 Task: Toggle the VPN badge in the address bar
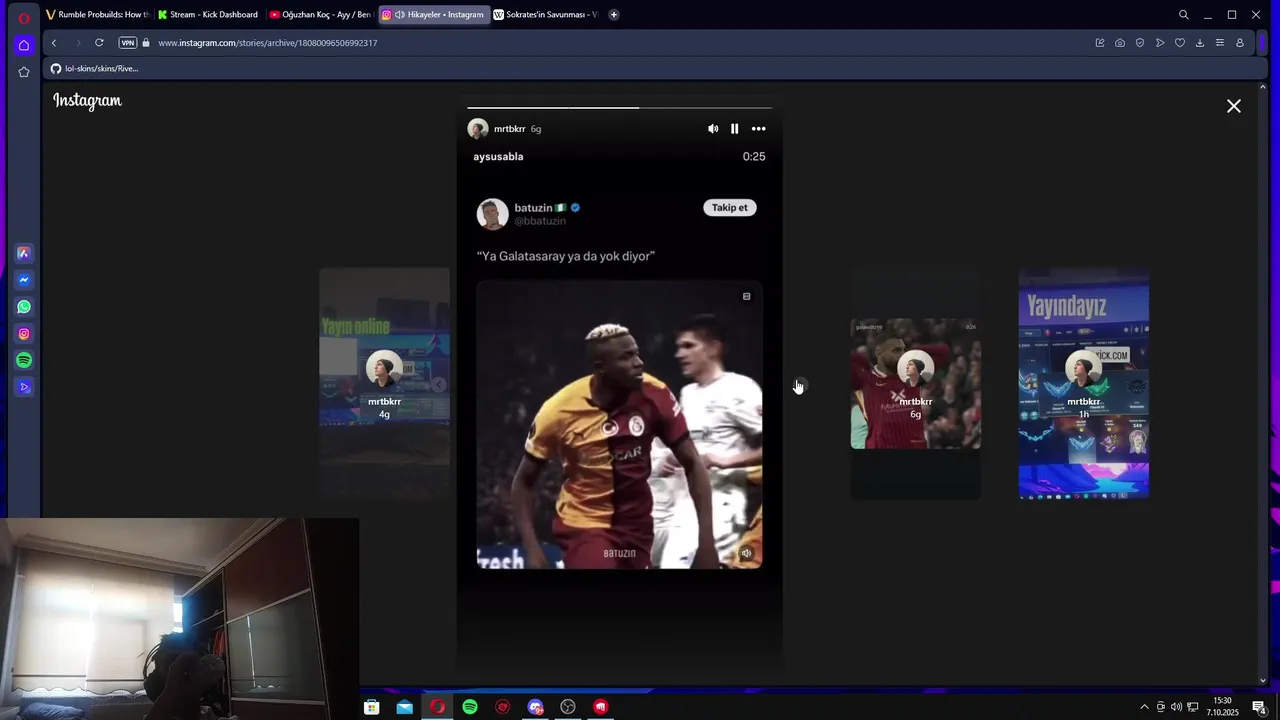click(127, 43)
